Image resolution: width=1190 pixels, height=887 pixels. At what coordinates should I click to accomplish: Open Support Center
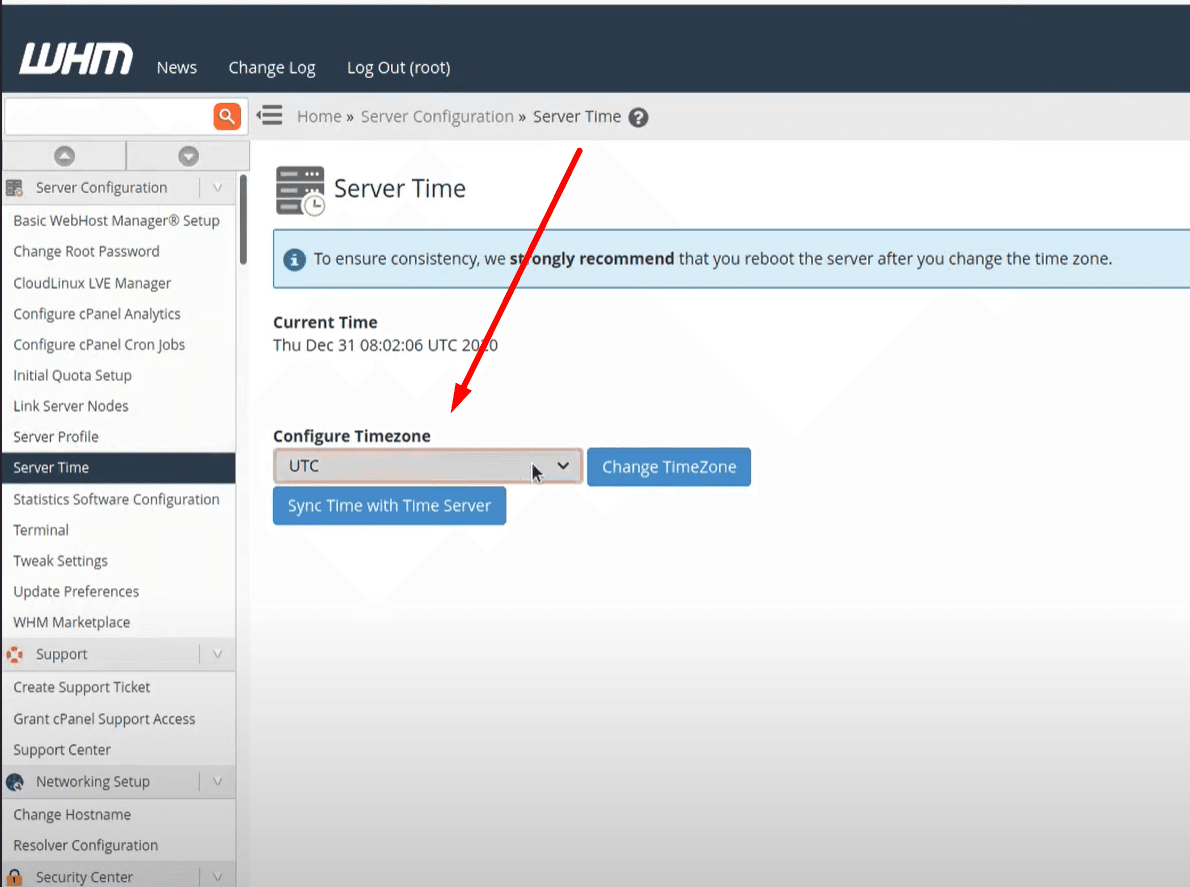[x=61, y=750]
